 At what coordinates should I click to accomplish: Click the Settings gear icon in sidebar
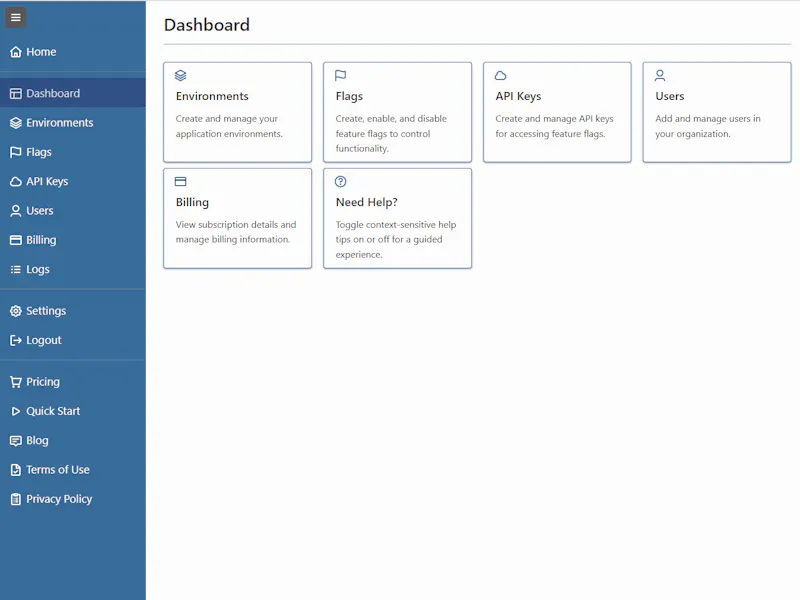click(16, 311)
